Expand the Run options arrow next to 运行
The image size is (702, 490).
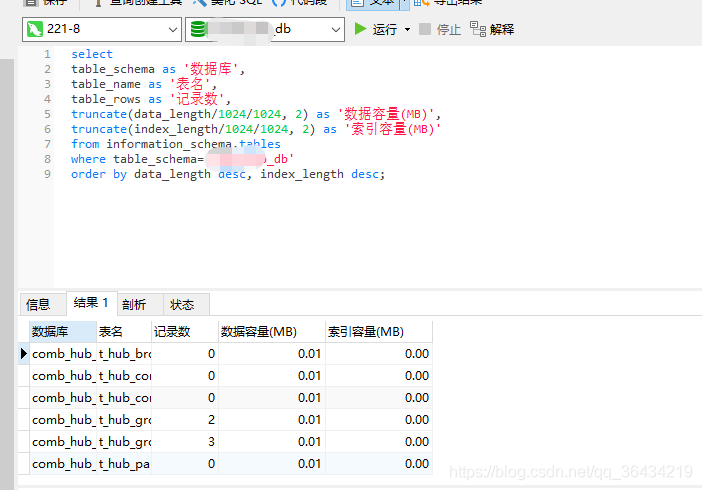407,30
